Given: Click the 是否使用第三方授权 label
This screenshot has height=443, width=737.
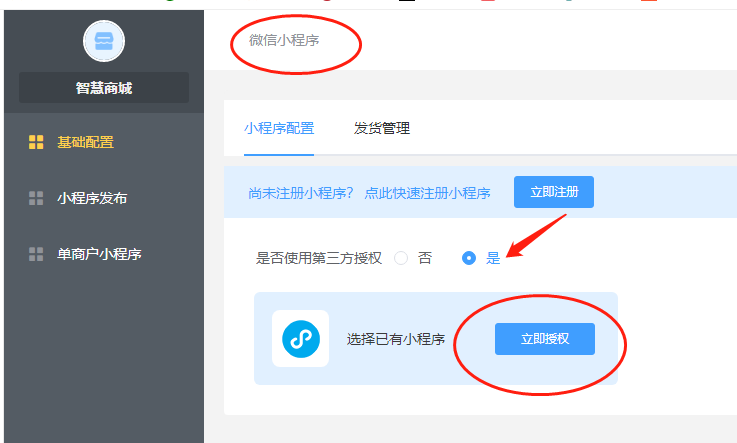Looking at the screenshot, I should [x=318, y=258].
